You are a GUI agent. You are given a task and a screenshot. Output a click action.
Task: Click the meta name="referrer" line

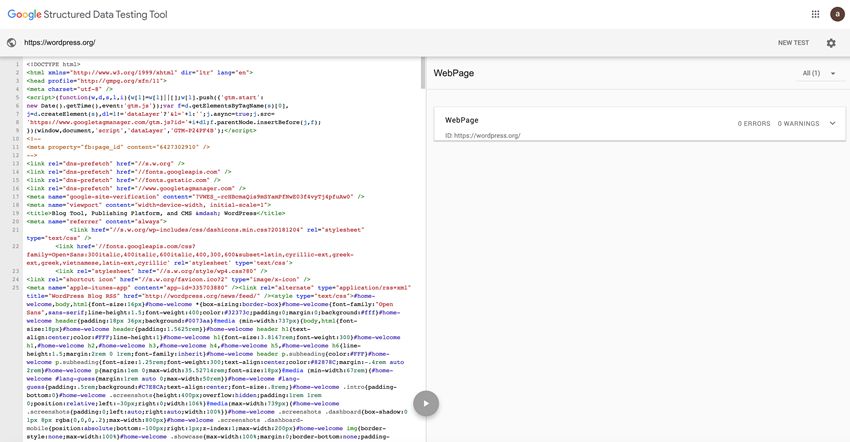96,221
